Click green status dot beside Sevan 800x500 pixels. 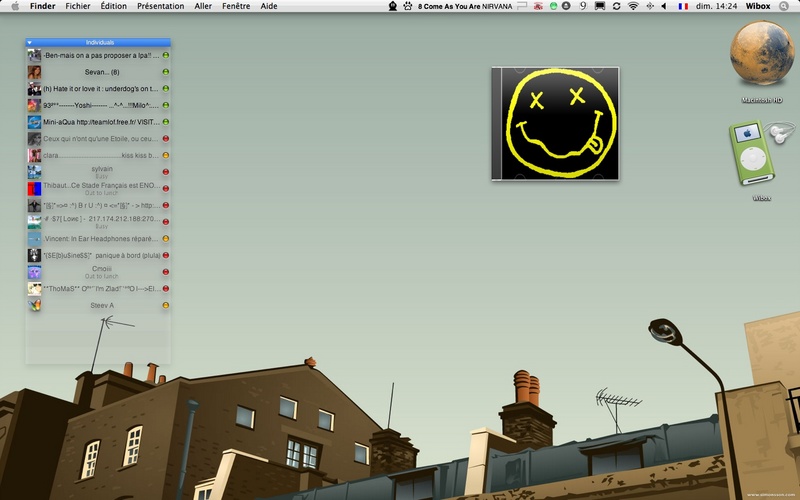click(165, 72)
